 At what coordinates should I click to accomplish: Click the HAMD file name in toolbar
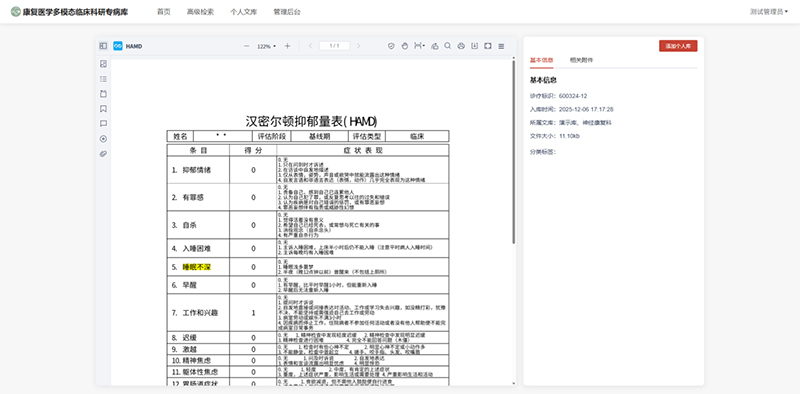134,46
